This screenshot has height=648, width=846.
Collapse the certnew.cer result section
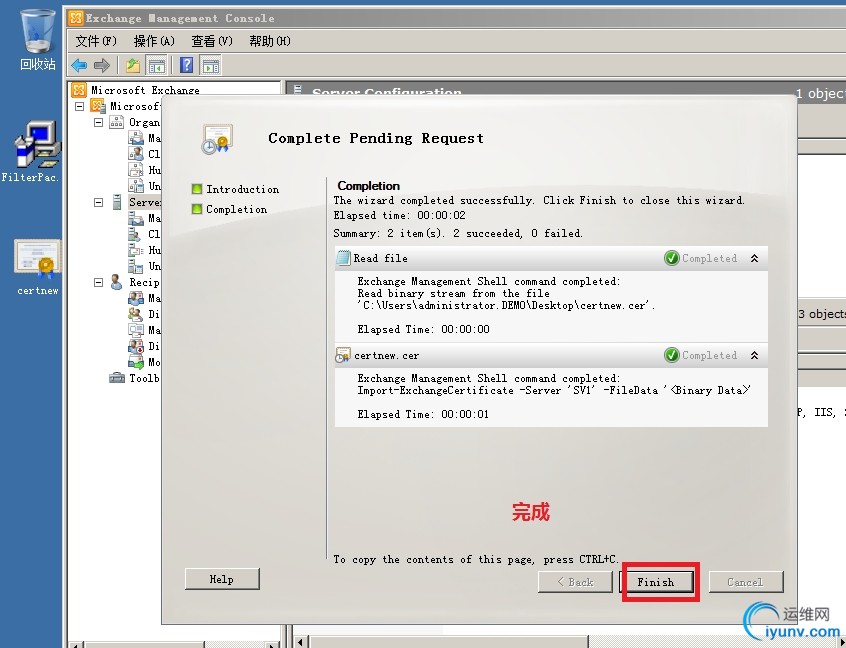tap(754, 356)
